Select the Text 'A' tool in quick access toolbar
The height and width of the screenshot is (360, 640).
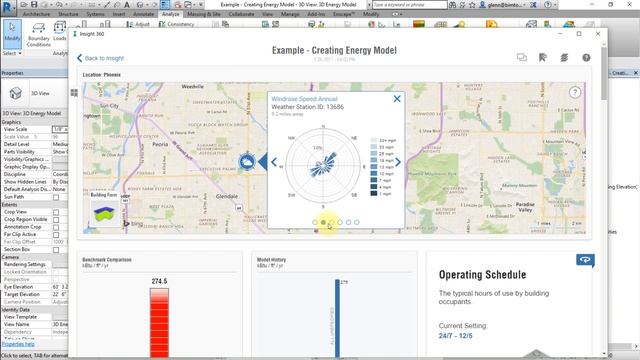(127, 4)
